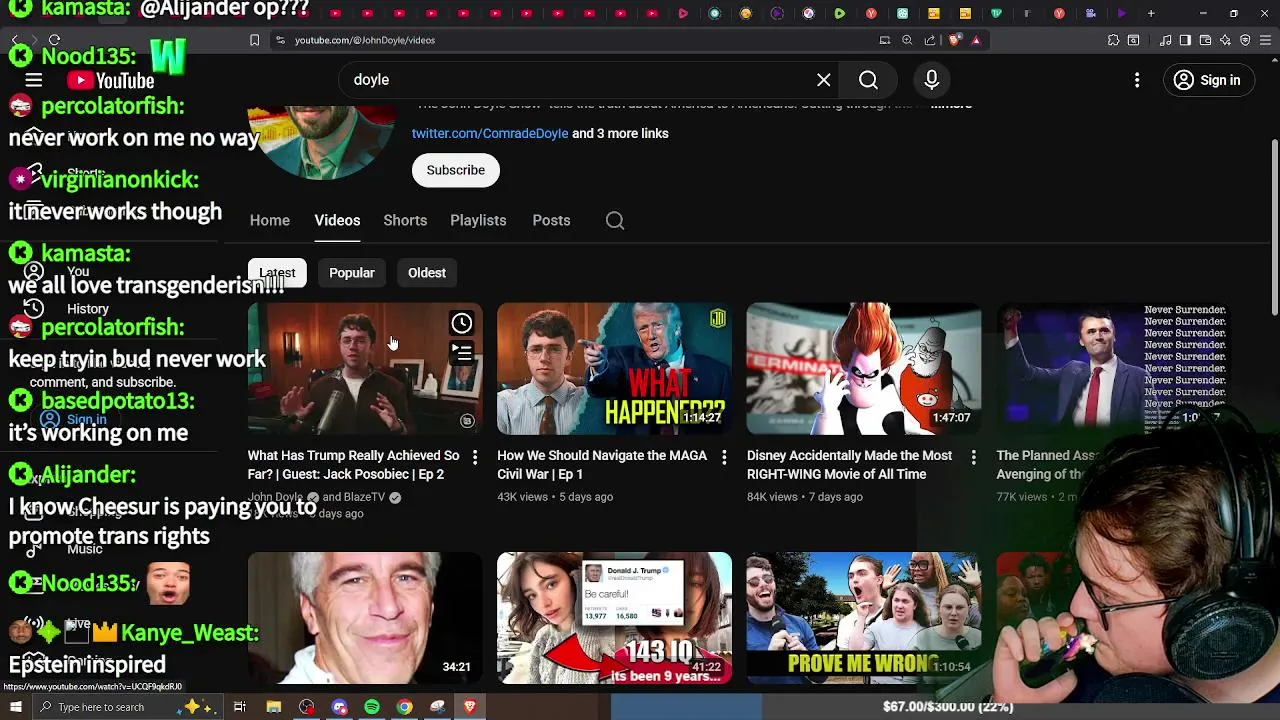Open the "What Has Trump Really Achieved" title

pyautogui.click(x=354, y=465)
